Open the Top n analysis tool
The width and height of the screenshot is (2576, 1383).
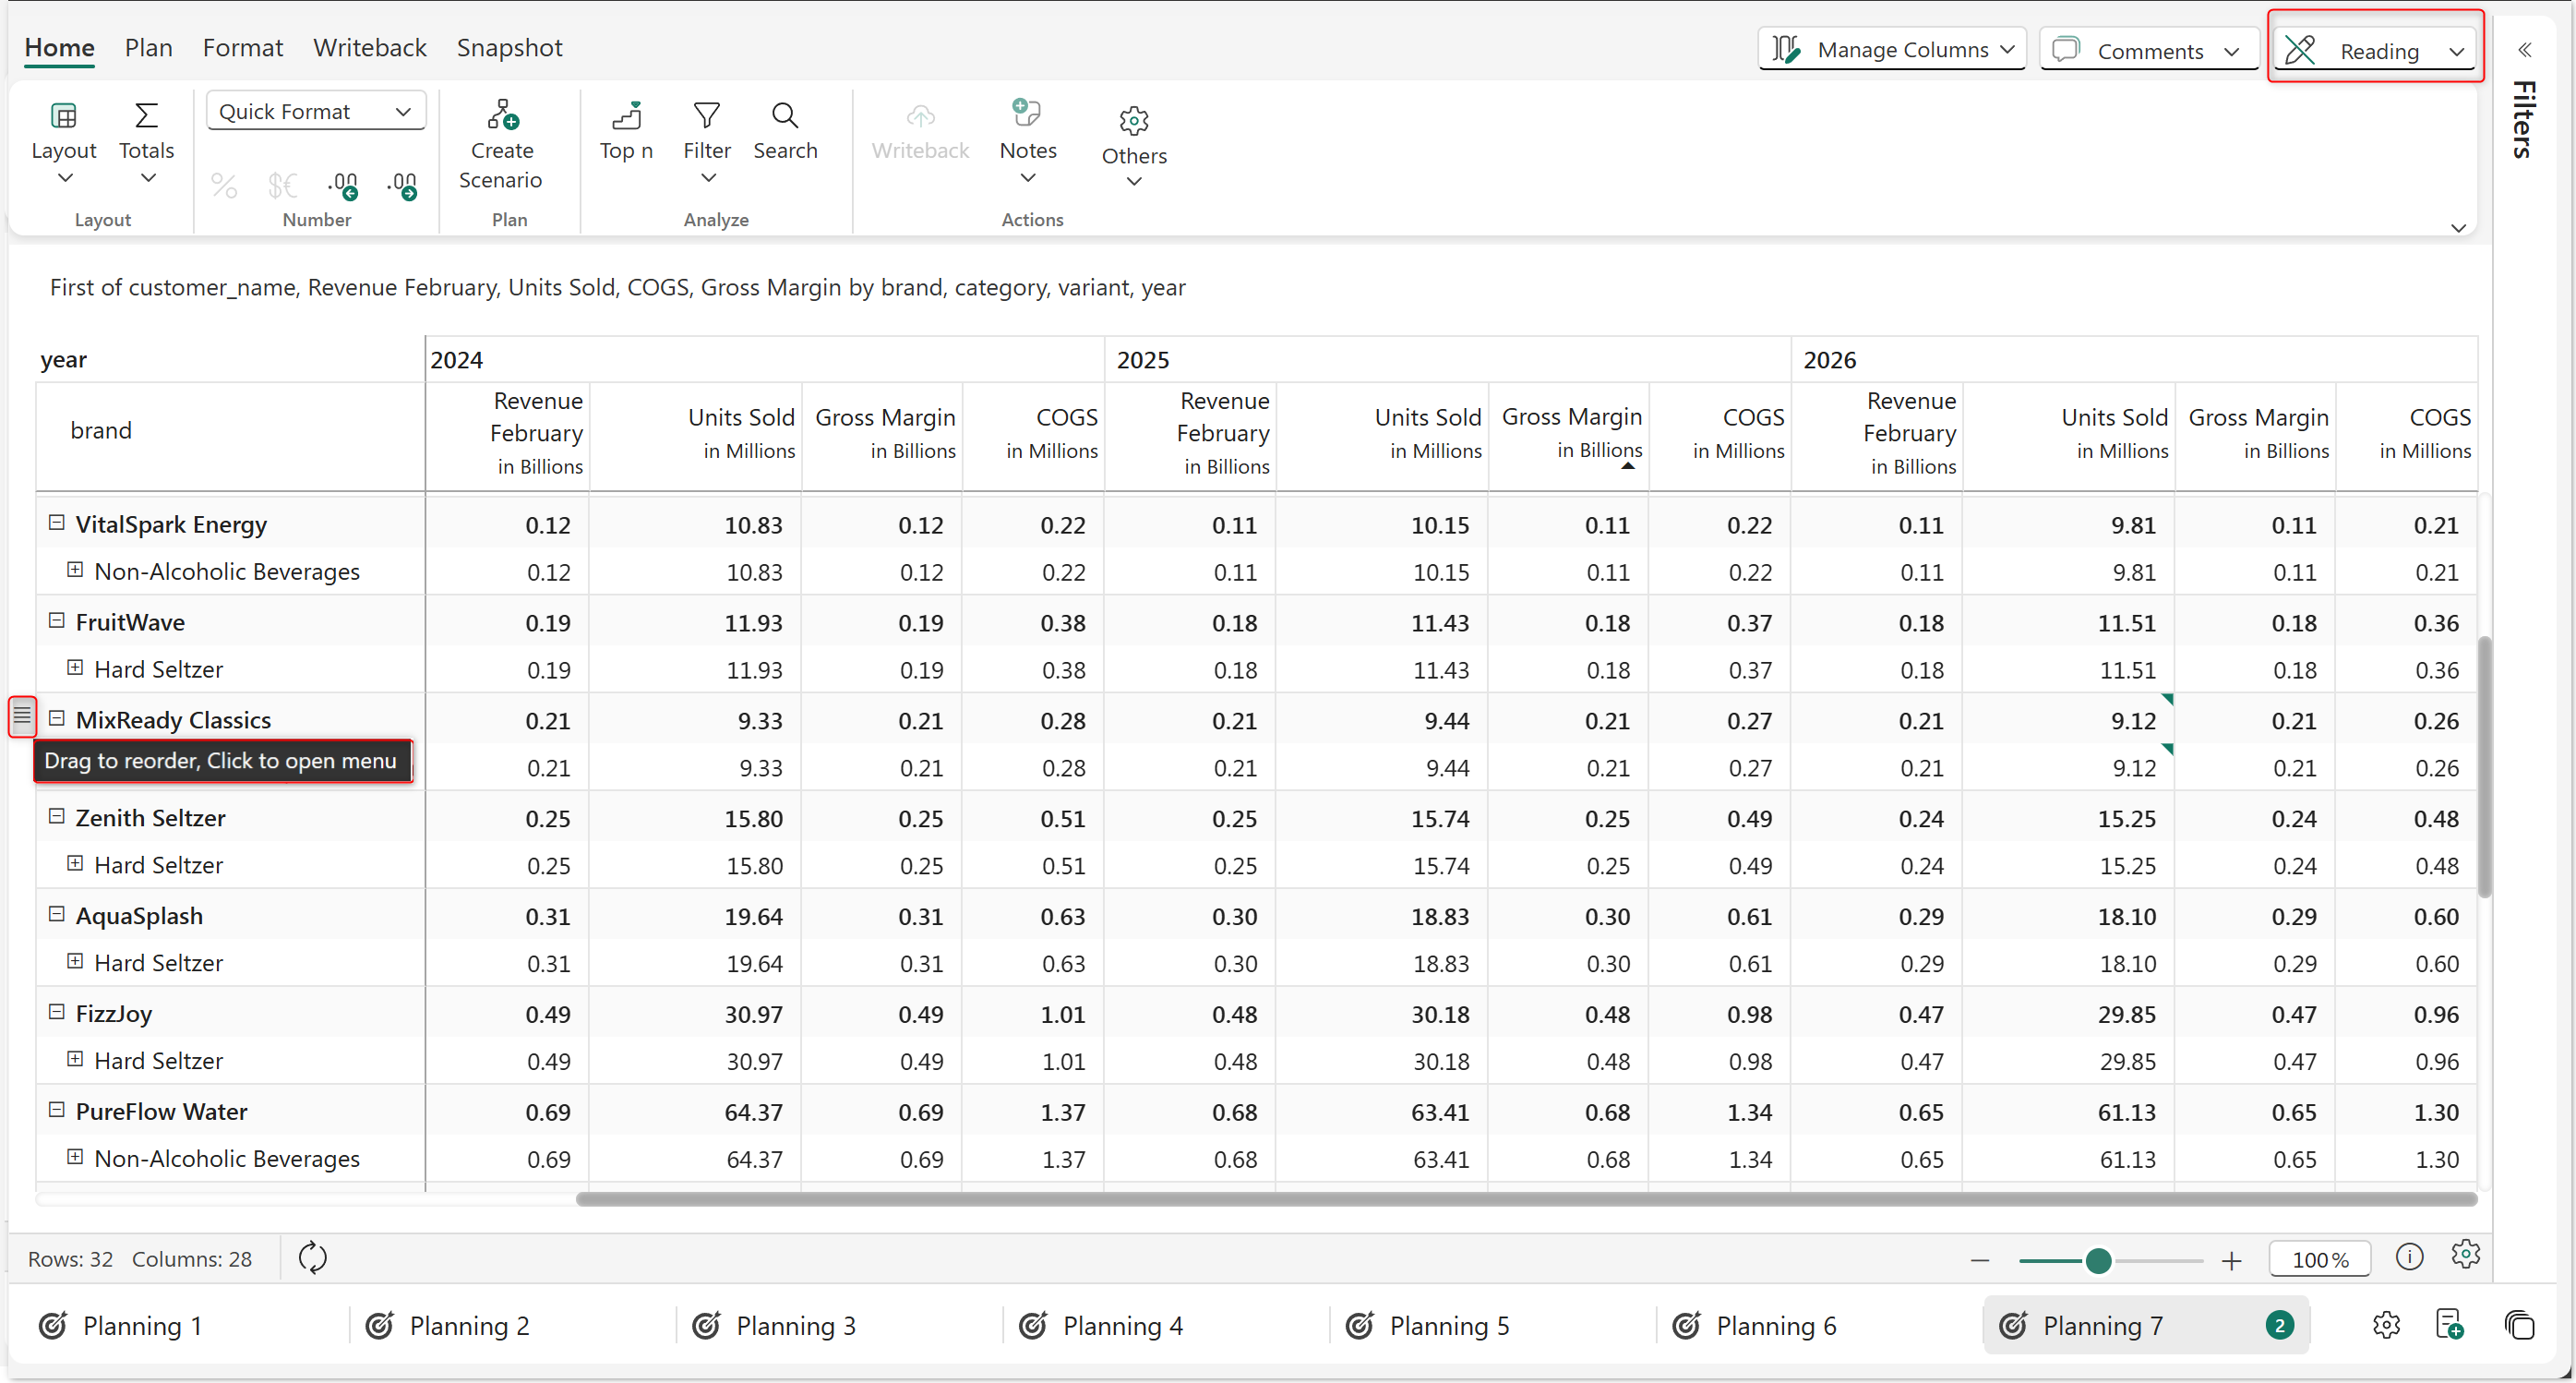tap(626, 116)
